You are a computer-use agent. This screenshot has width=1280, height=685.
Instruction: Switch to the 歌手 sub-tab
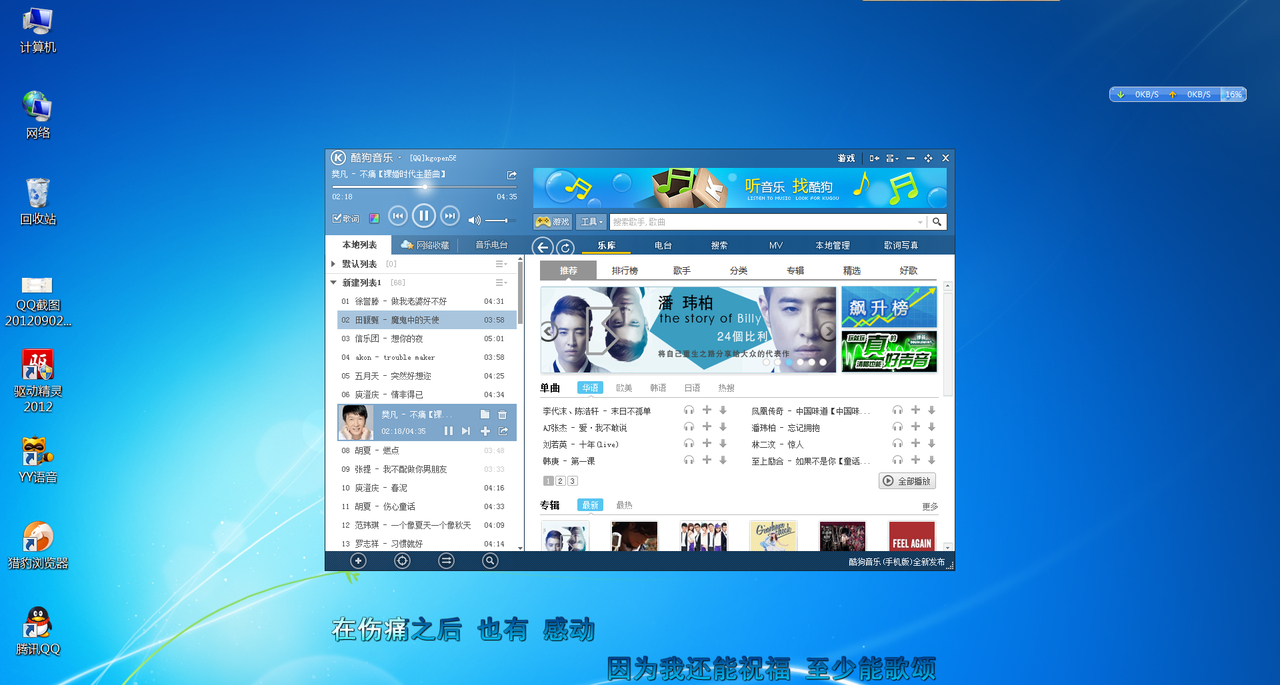[x=682, y=271]
